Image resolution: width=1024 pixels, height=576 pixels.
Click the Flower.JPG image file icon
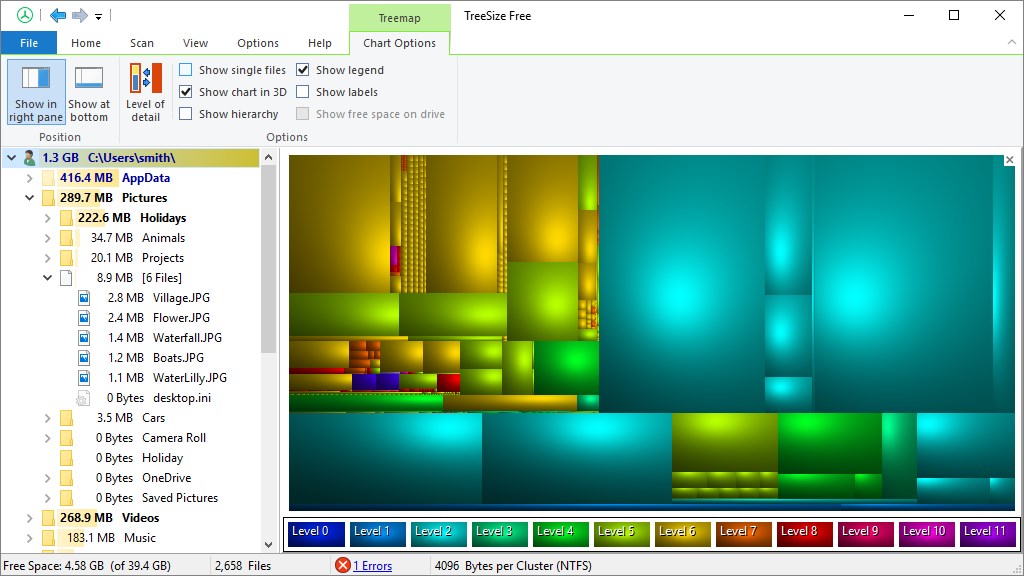click(x=84, y=318)
